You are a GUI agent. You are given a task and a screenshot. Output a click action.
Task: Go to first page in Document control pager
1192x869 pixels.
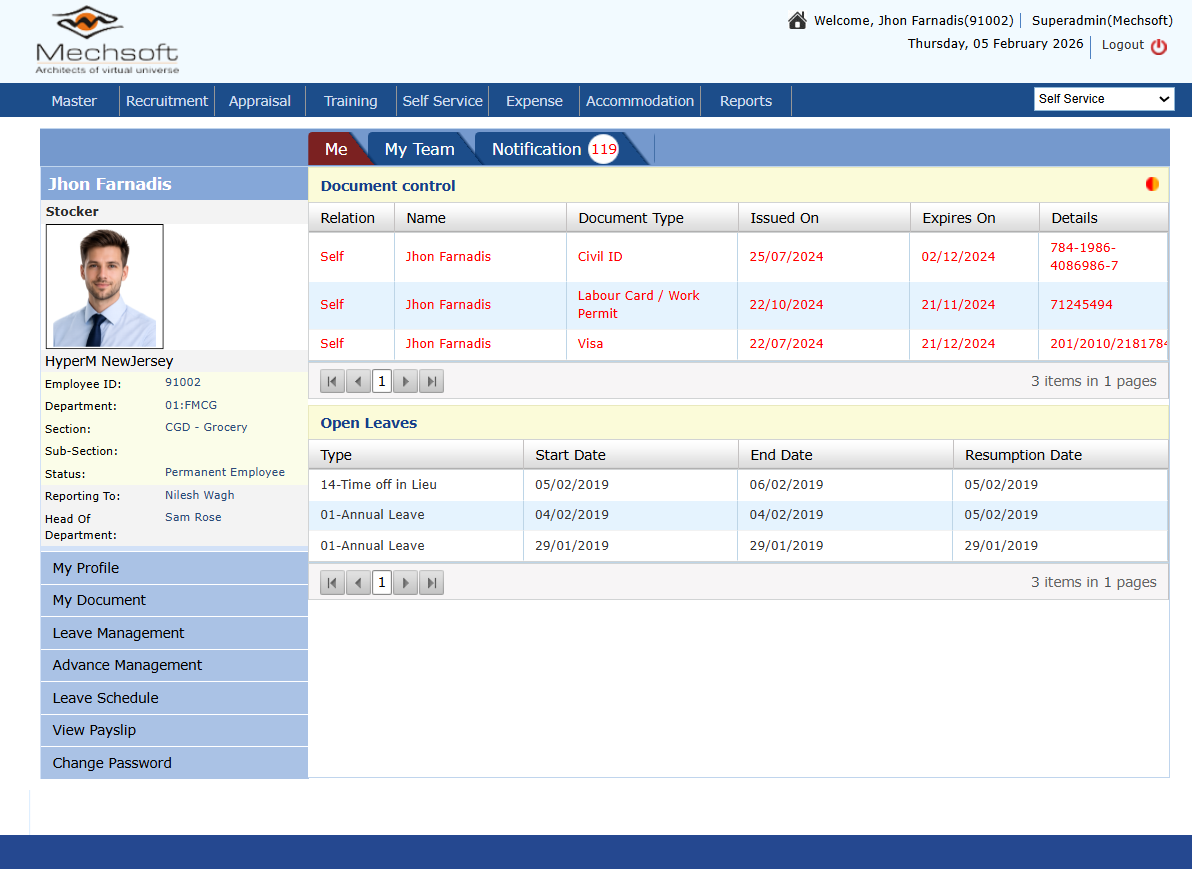coord(332,381)
